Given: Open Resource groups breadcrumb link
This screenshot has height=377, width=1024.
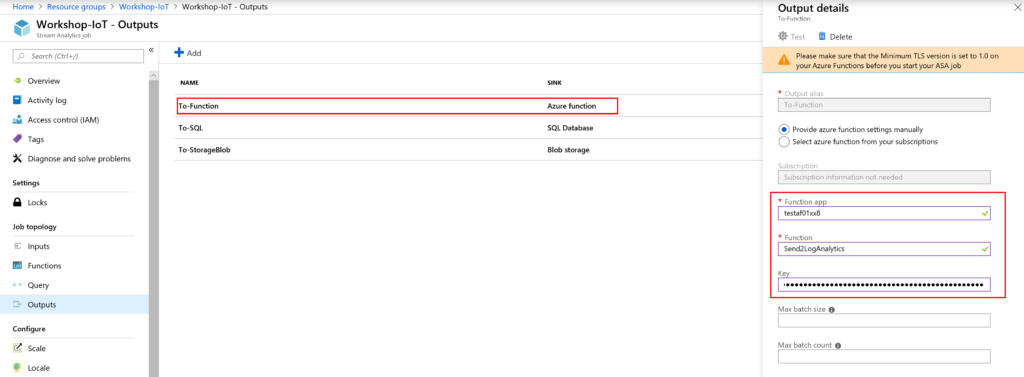Looking at the screenshot, I should (x=75, y=7).
